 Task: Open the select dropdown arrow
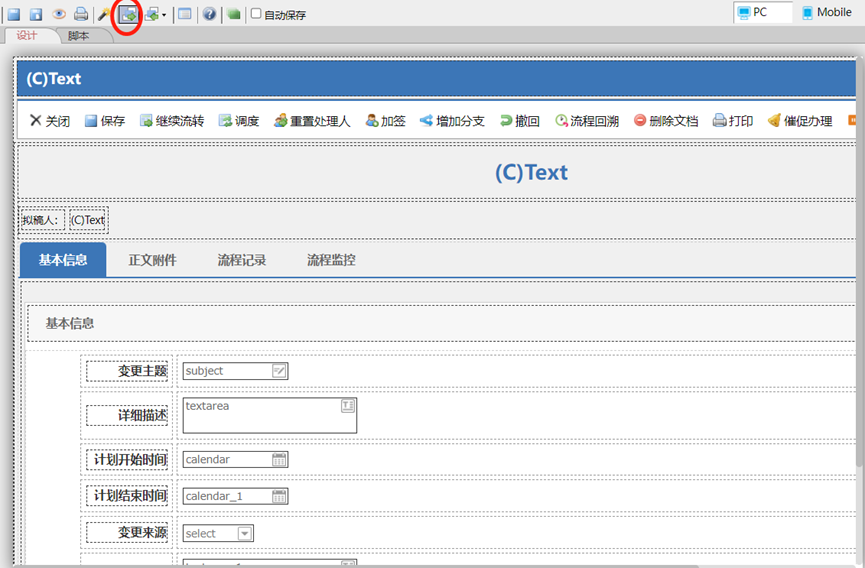click(x=244, y=533)
